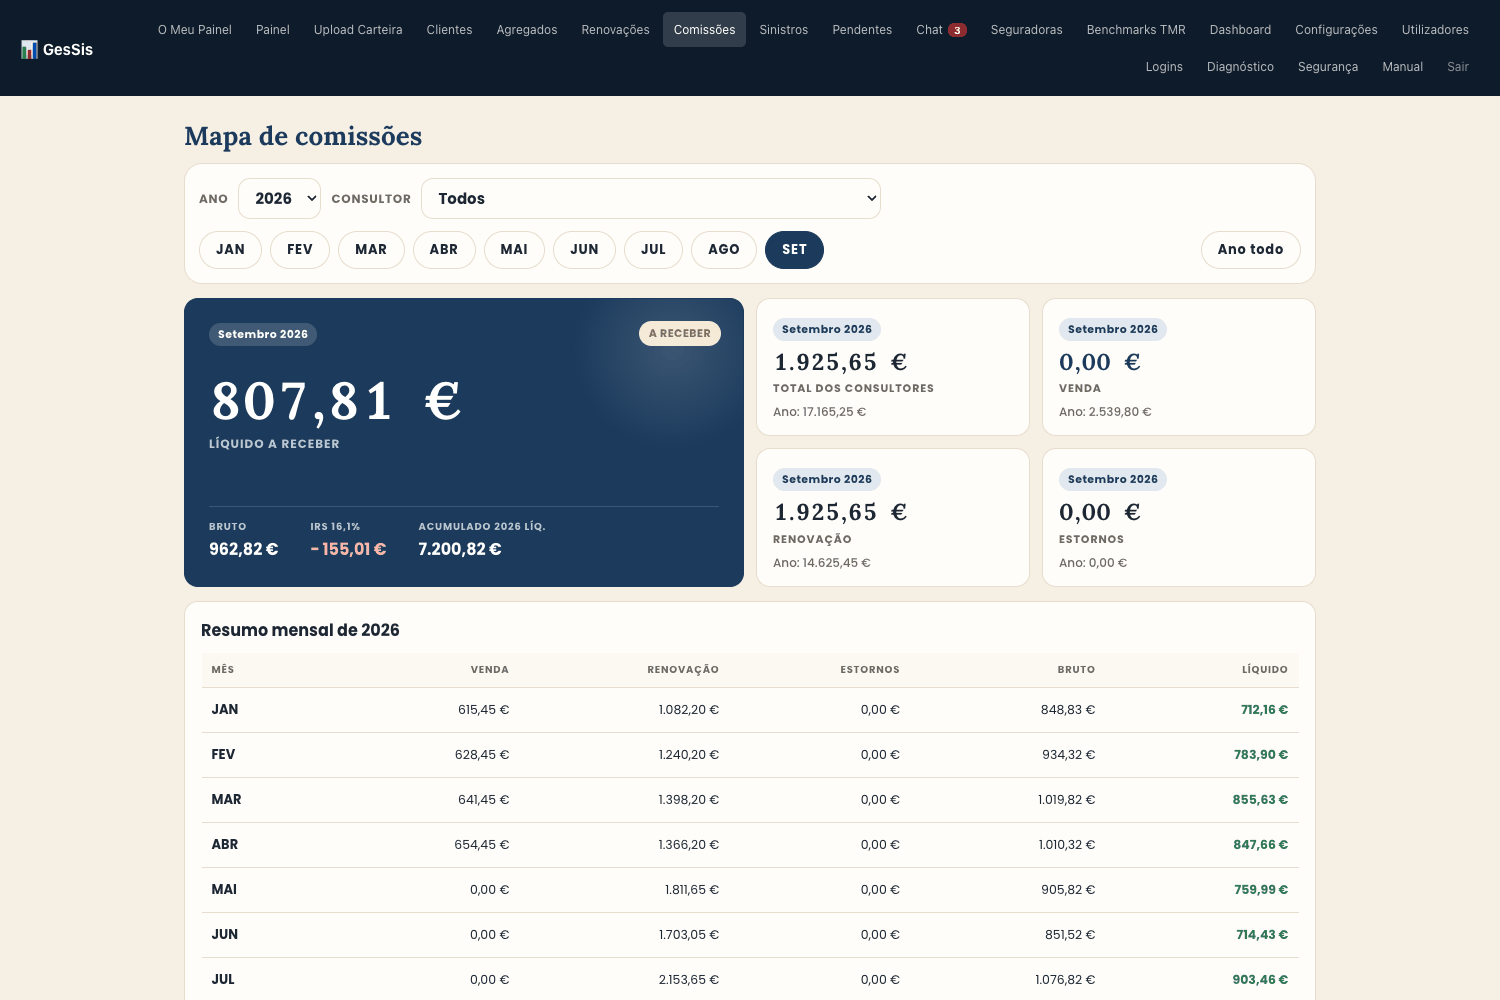The image size is (1500, 1000).
Task: Select the JUN month pill
Action: (584, 250)
